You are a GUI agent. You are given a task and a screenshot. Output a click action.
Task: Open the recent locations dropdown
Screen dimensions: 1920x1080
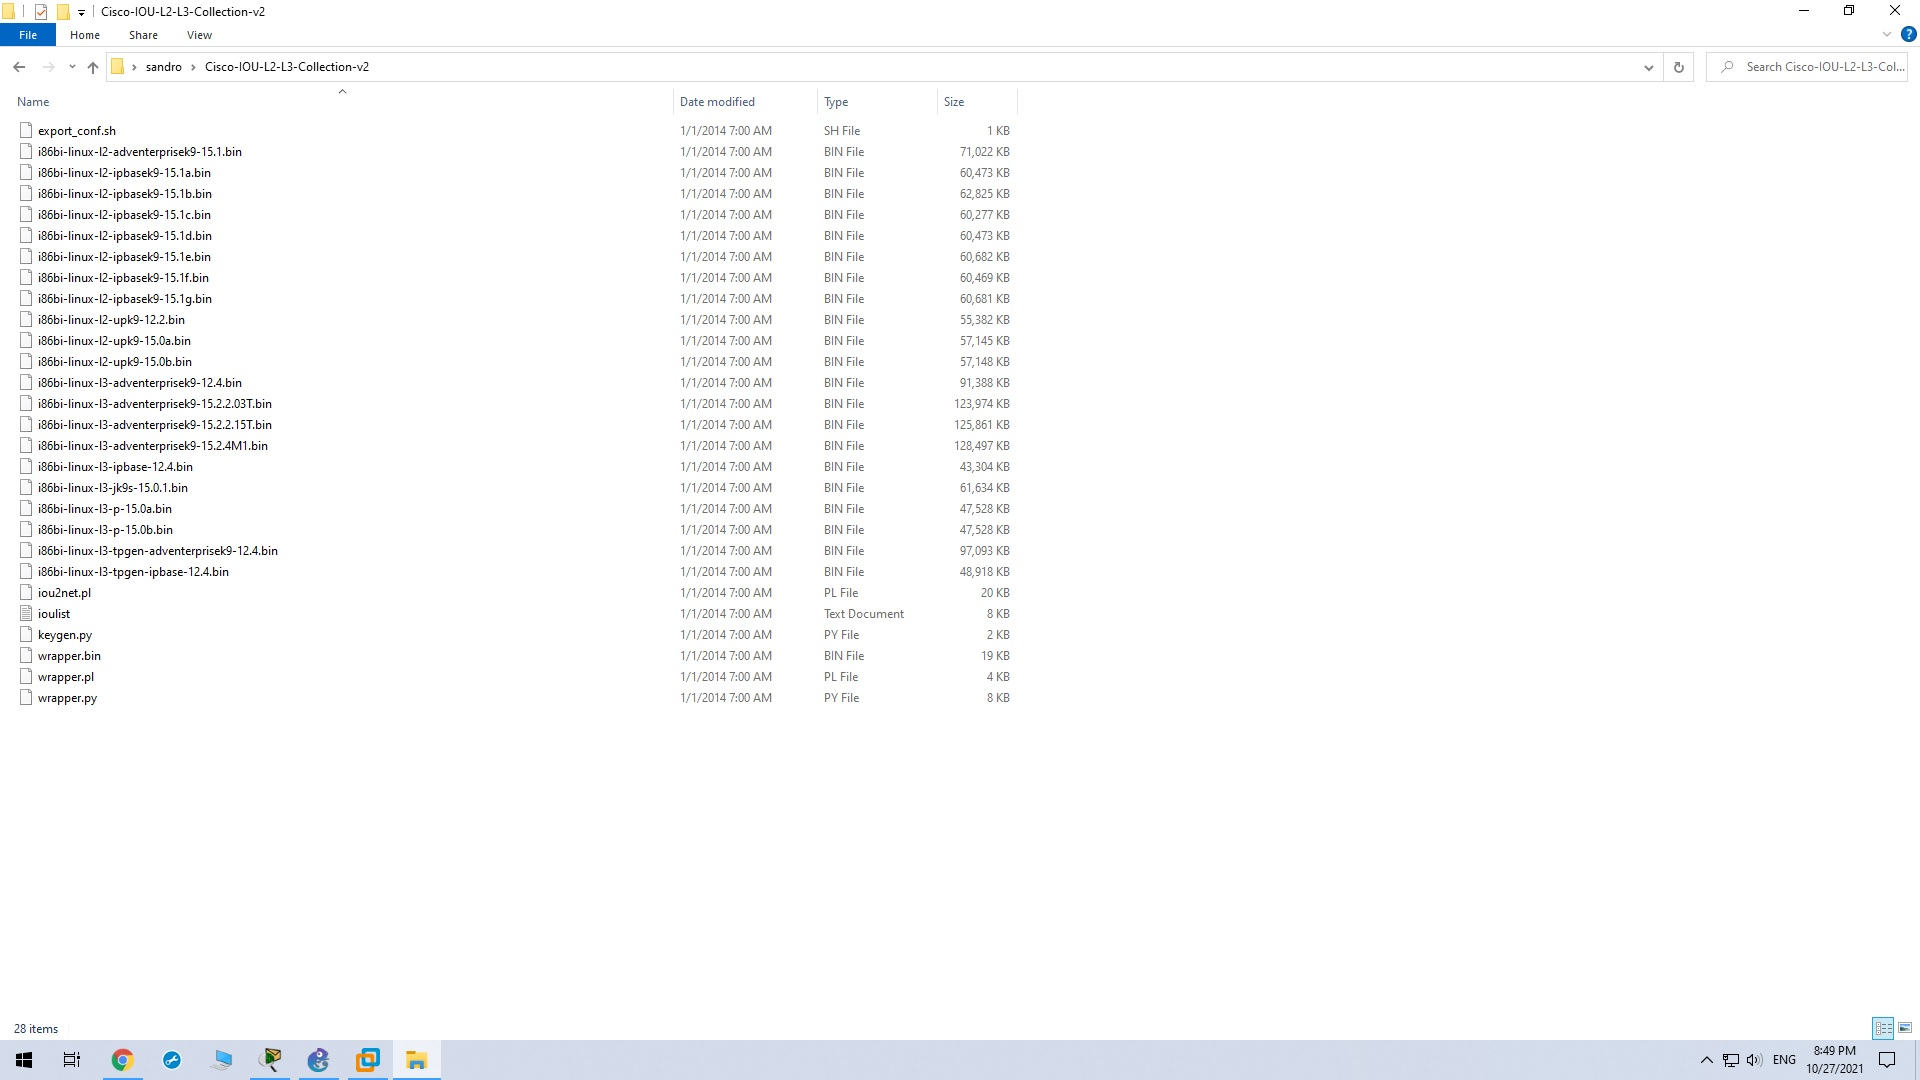72,67
